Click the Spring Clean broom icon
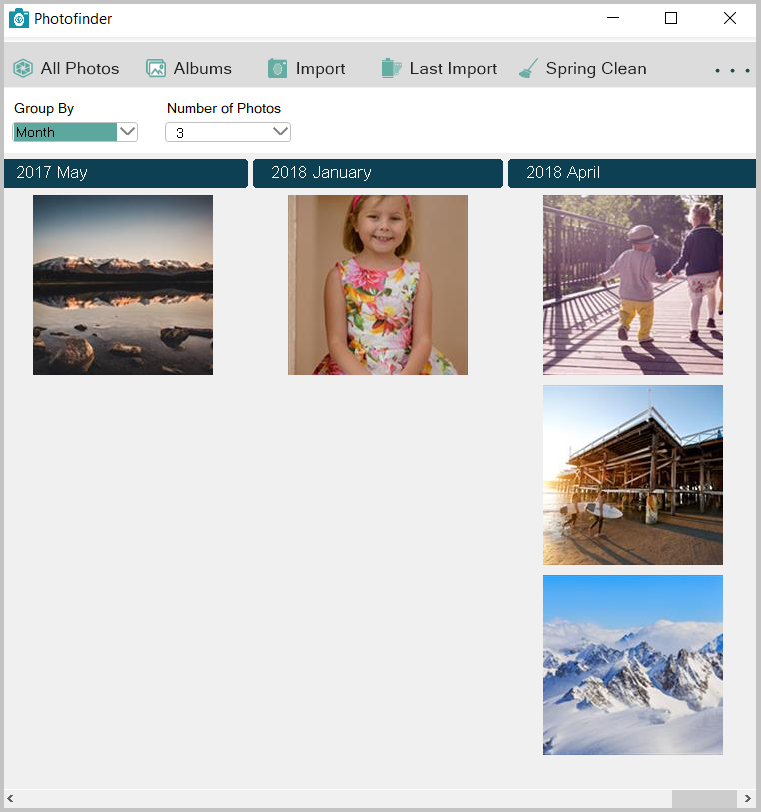 point(529,68)
